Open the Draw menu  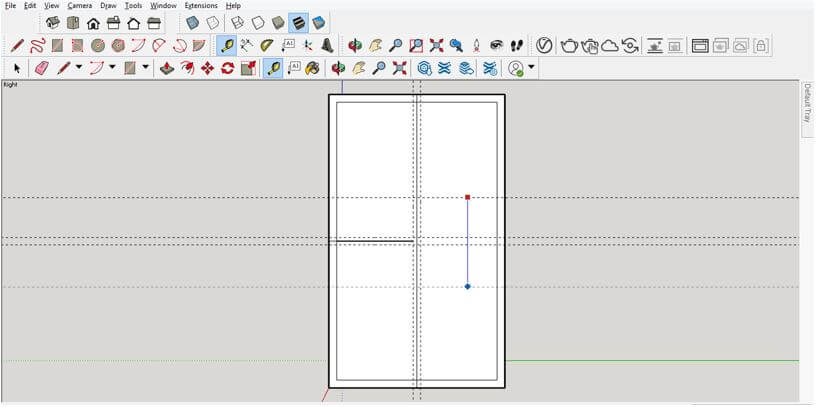(x=108, y=6)
